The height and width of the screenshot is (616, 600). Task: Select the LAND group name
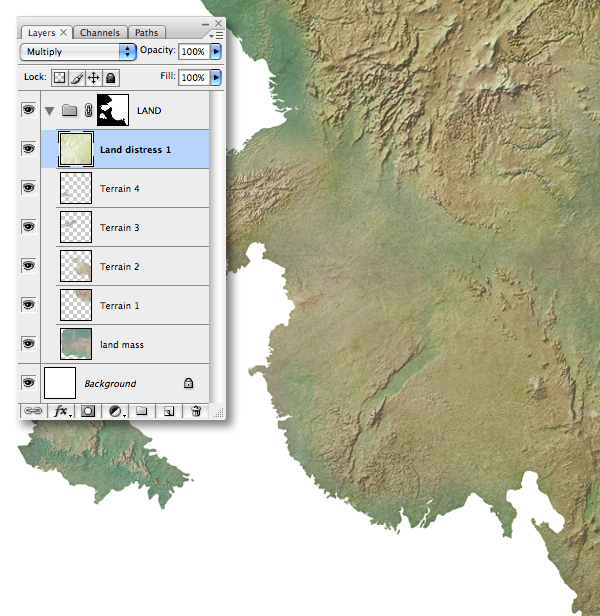pyautogui.click(x=149, y=111)
